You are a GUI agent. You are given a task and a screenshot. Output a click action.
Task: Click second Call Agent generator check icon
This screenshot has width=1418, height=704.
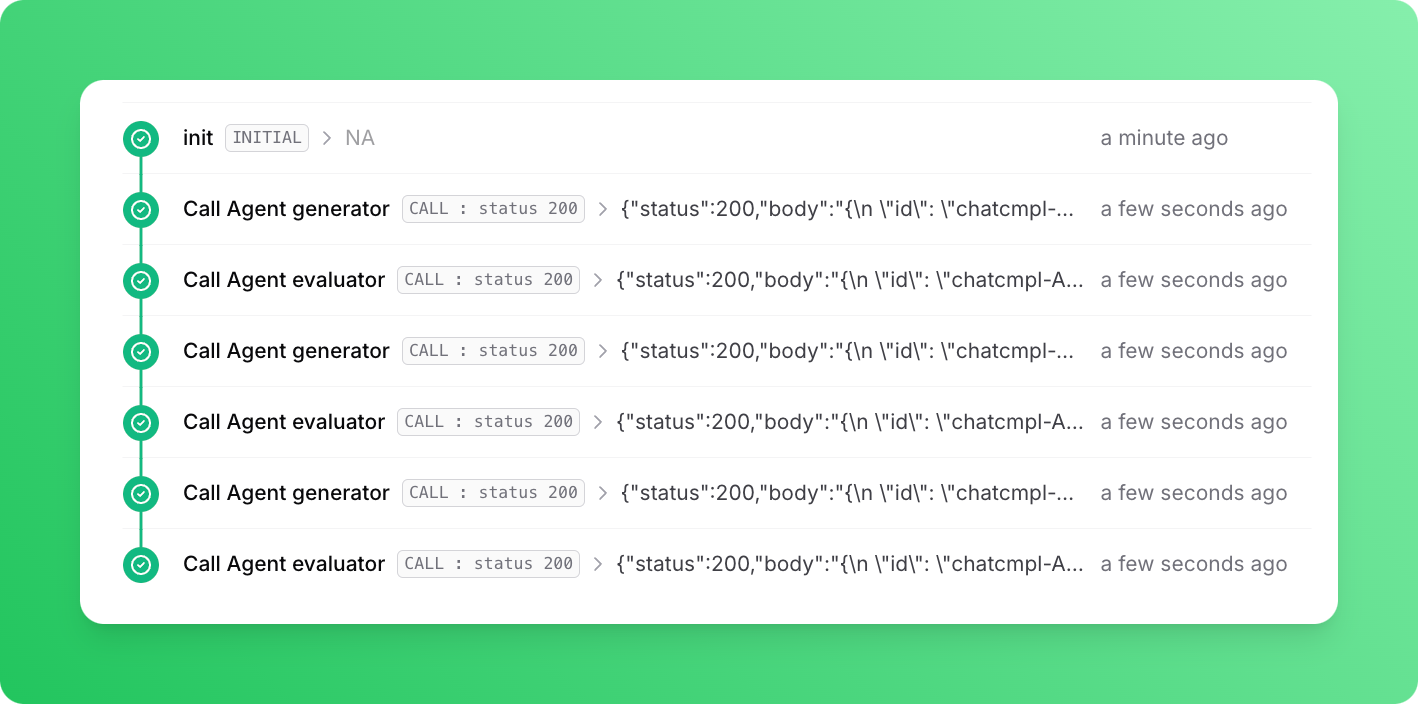[141, 351]
